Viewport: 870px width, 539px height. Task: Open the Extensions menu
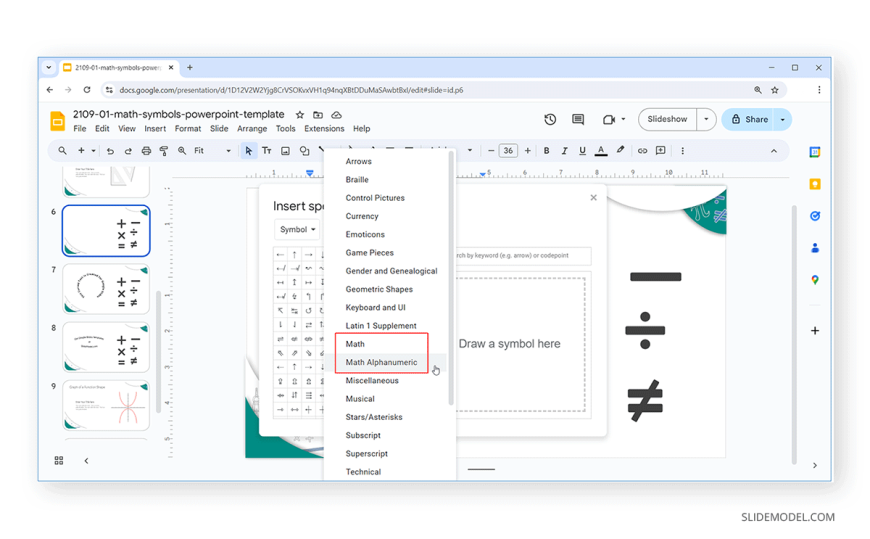coord(324,129)
